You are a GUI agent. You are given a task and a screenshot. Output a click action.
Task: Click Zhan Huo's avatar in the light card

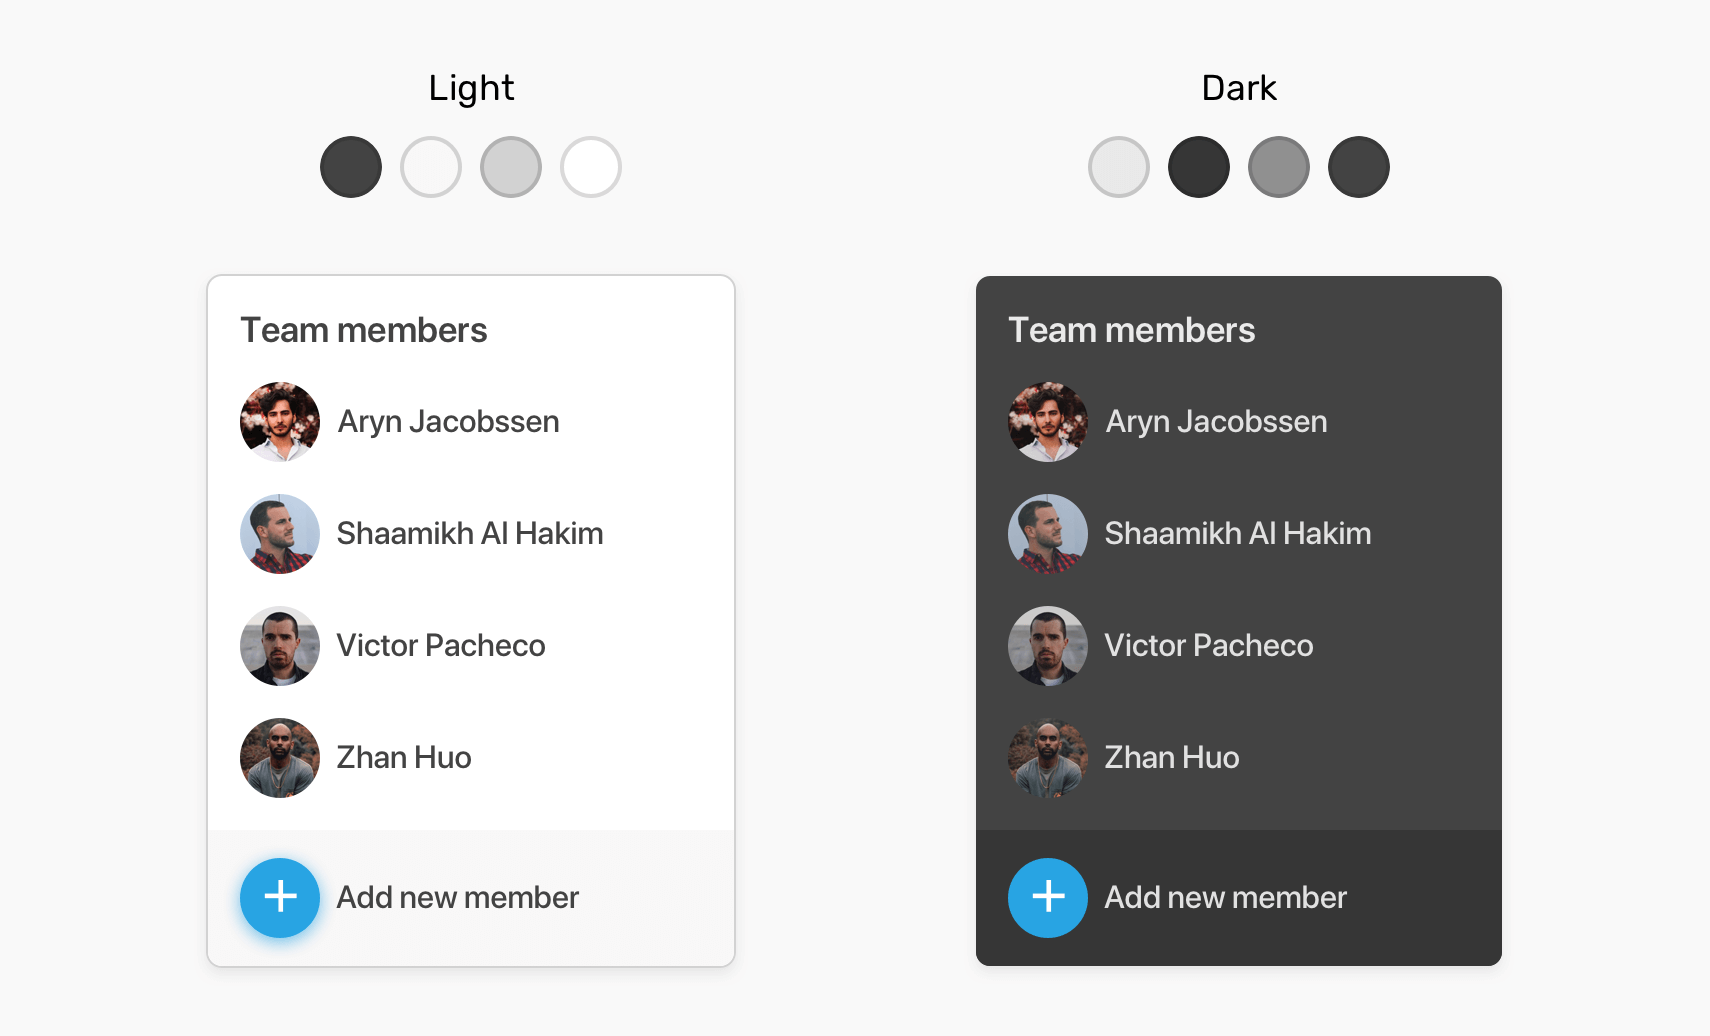pos(280,757)
